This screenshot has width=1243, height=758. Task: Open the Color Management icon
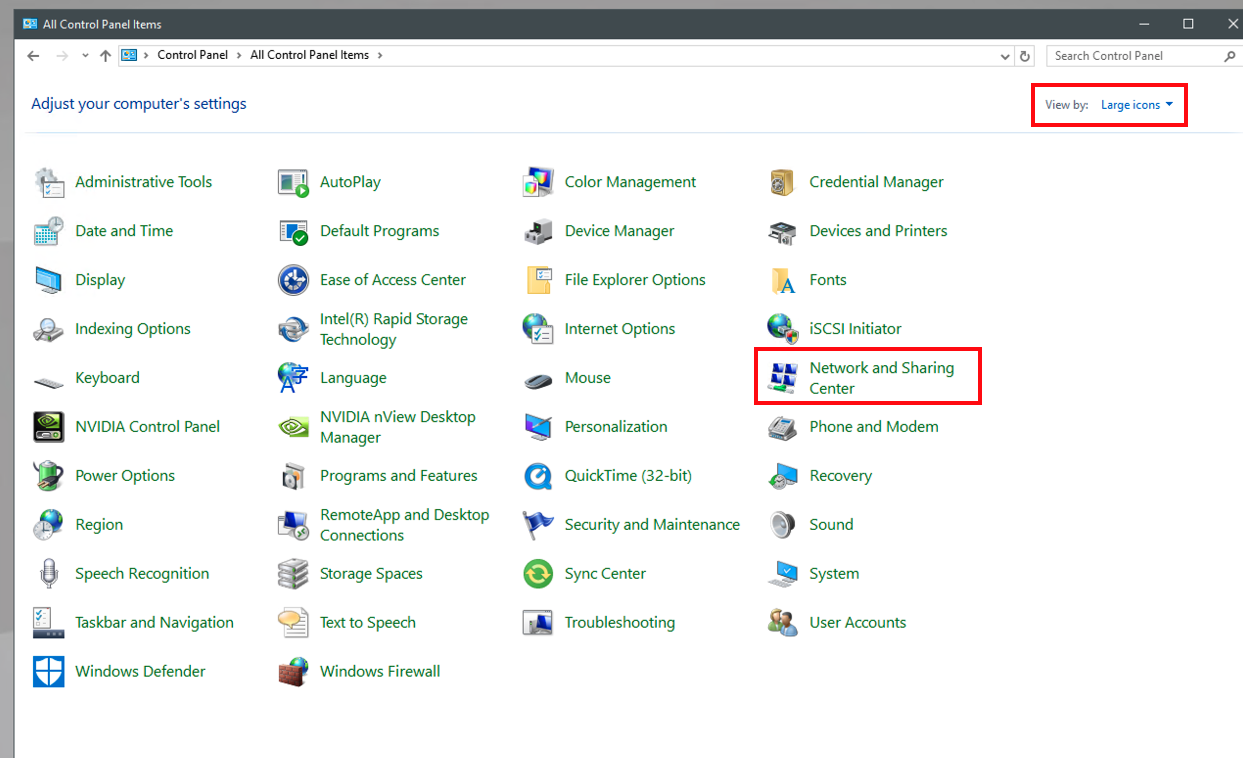538,182
